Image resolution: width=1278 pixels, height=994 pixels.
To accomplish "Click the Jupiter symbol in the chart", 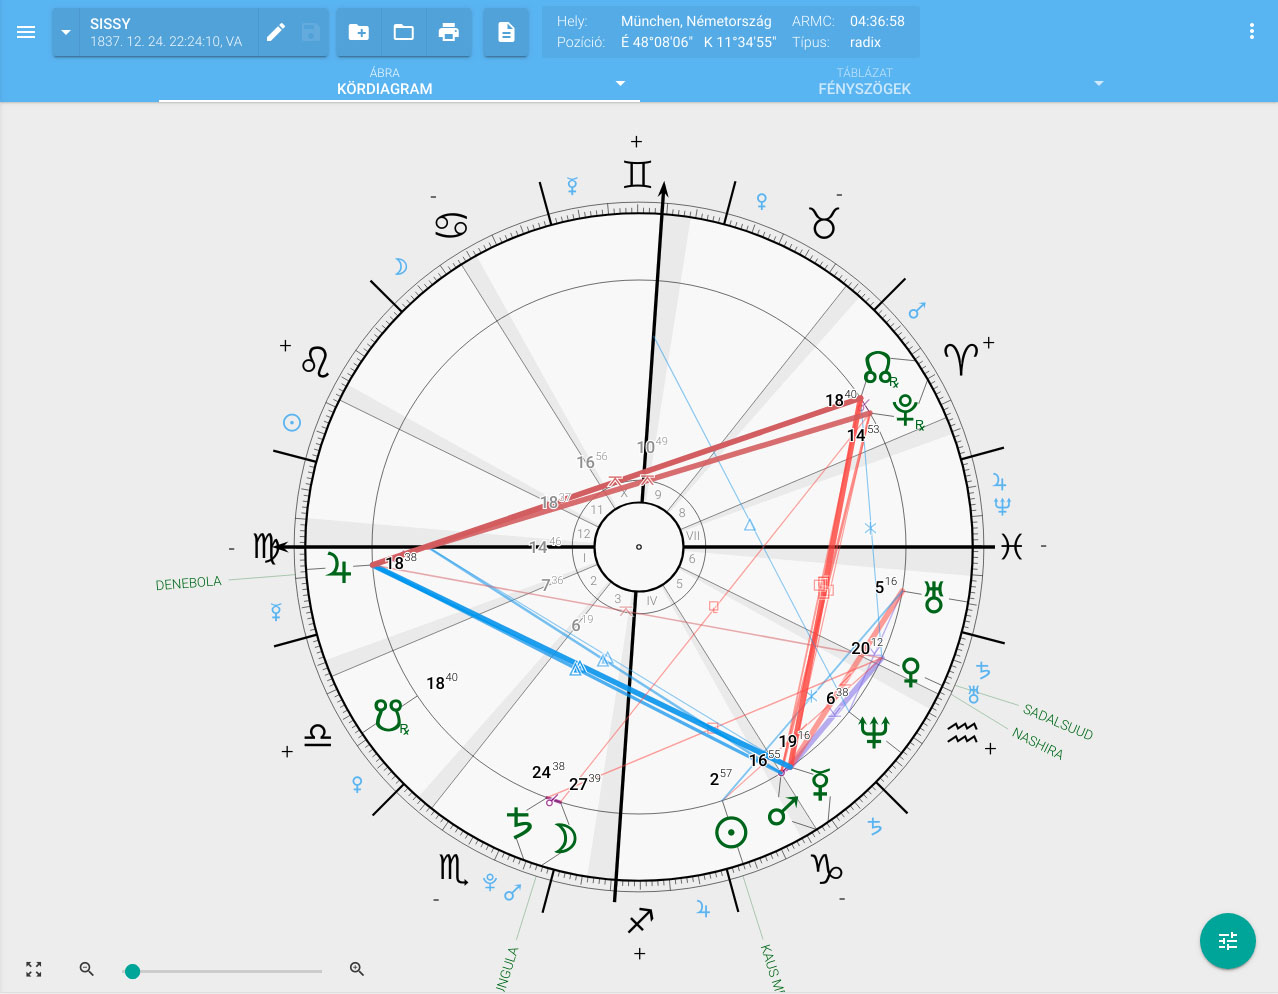I will click(x=339, y=569).
